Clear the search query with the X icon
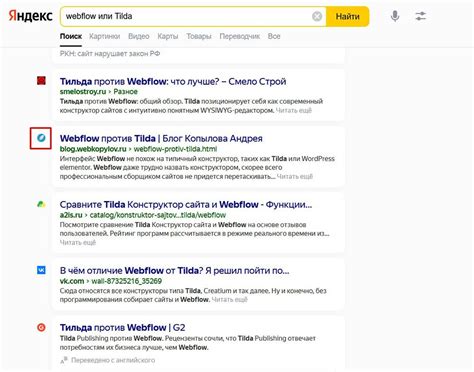Image resolution: width=474 pixels, height=372 pixels. 317,16
